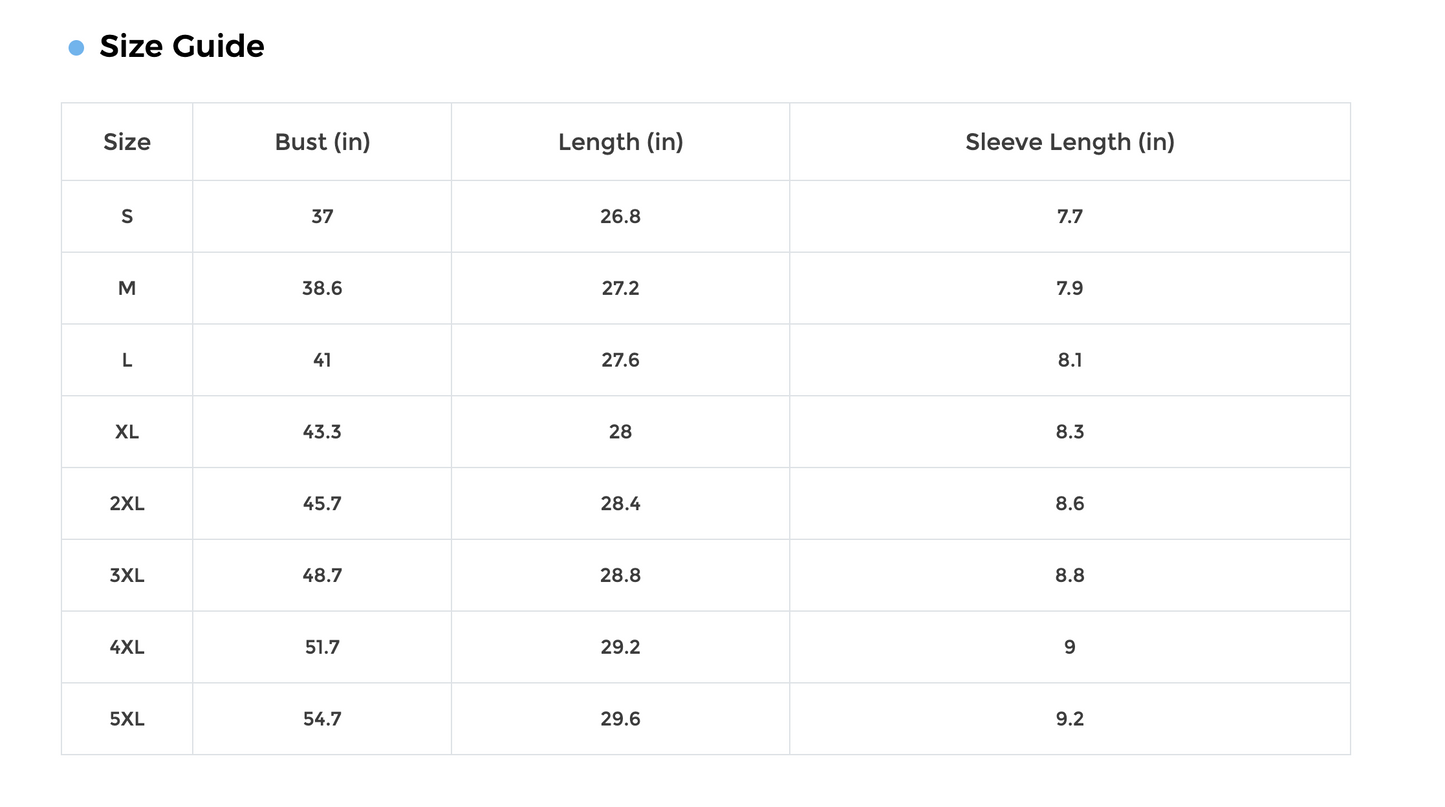Click the length value 29.6
The width and height of the screenshot is (1445, 807).
(620, 719)
